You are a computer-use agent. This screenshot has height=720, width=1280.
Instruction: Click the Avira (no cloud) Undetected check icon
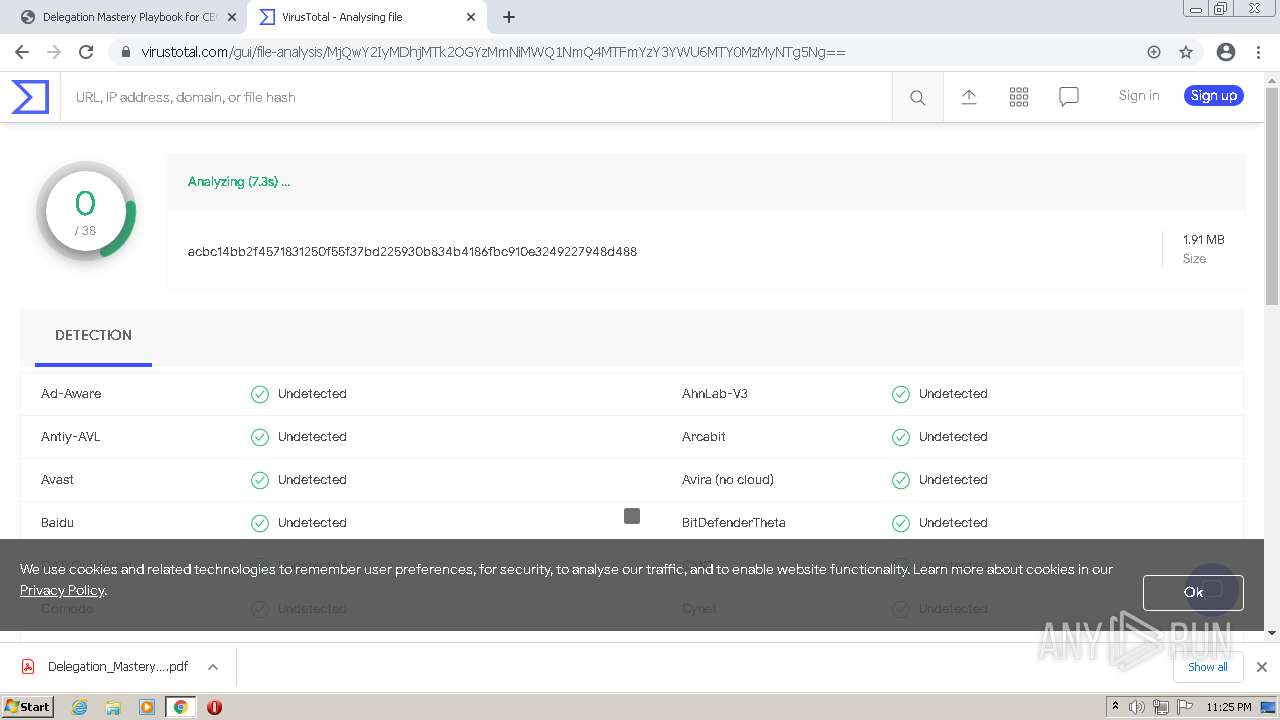point(901,480)
